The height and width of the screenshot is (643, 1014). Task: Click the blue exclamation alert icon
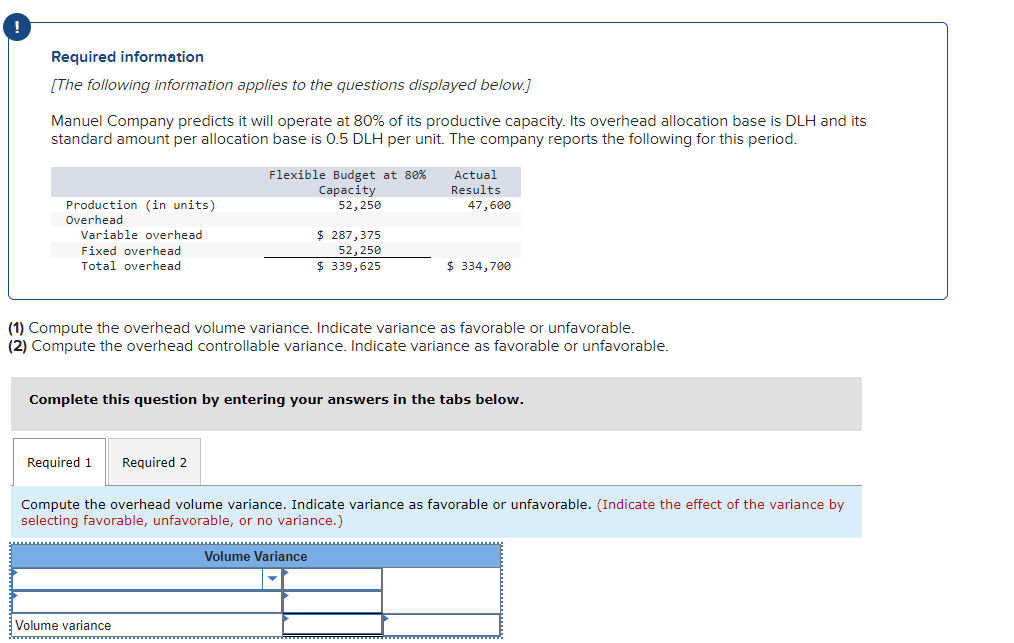pos(17,27)
